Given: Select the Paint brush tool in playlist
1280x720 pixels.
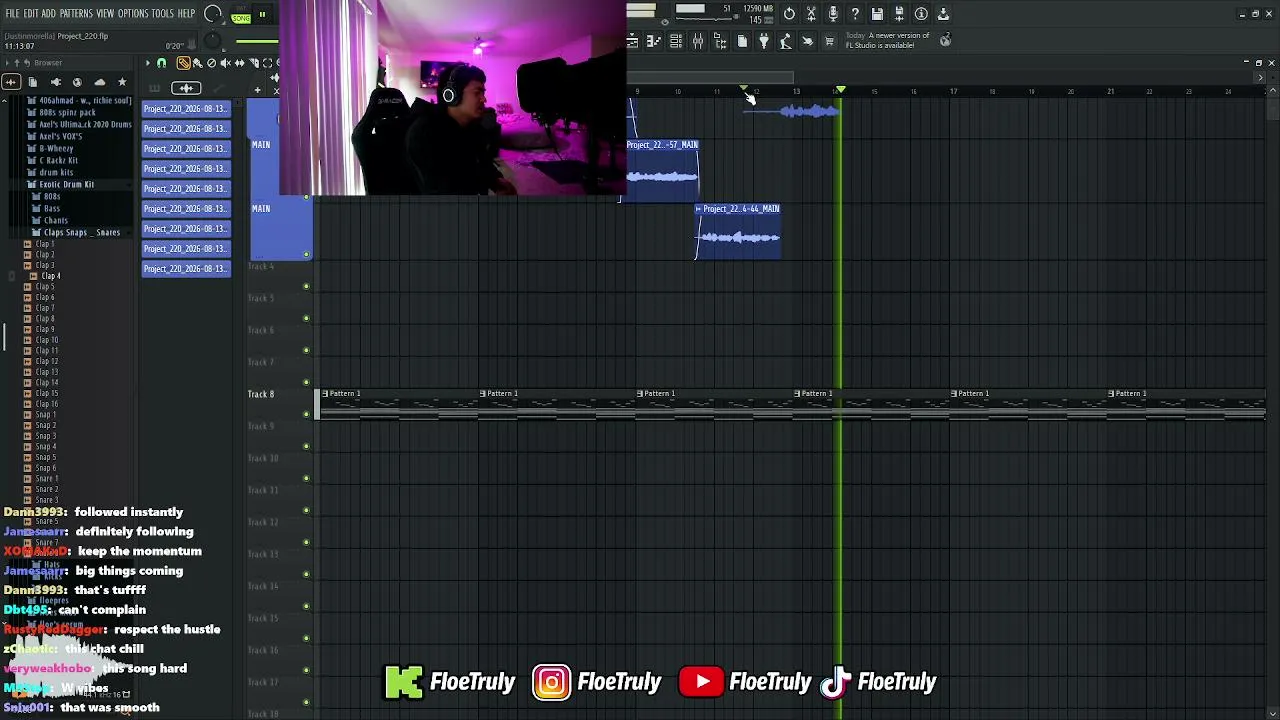Looking at the screenshot, I should click(197, 63).
